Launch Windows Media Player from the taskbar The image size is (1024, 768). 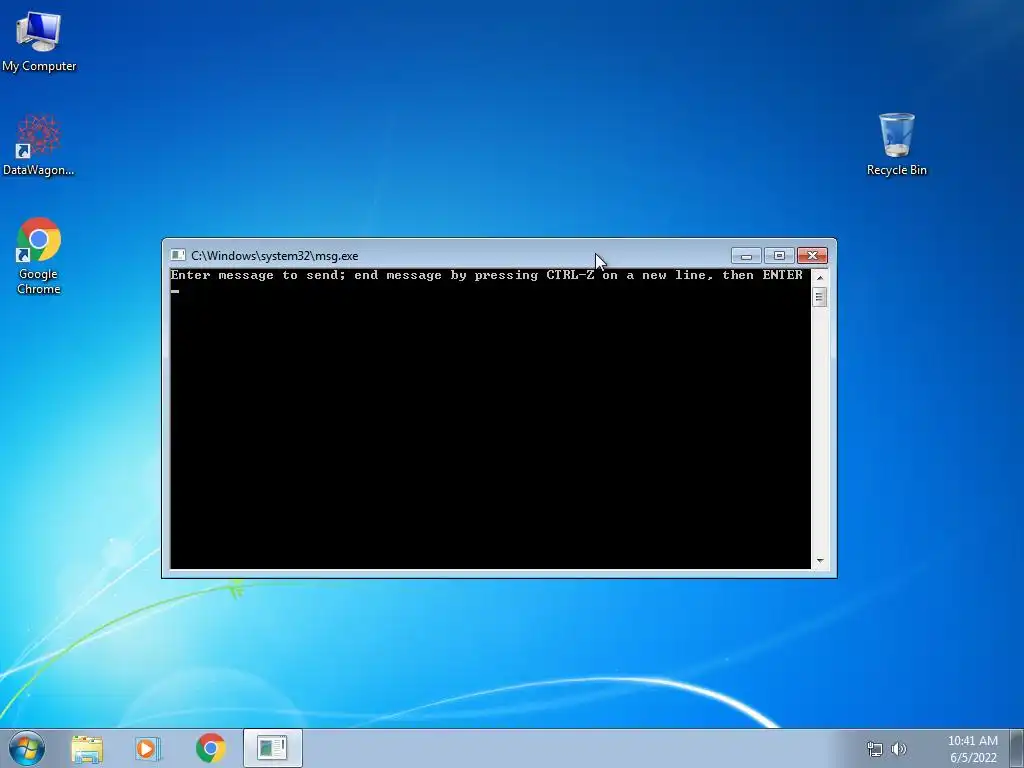pyautogui.click(x=148, y=748)
